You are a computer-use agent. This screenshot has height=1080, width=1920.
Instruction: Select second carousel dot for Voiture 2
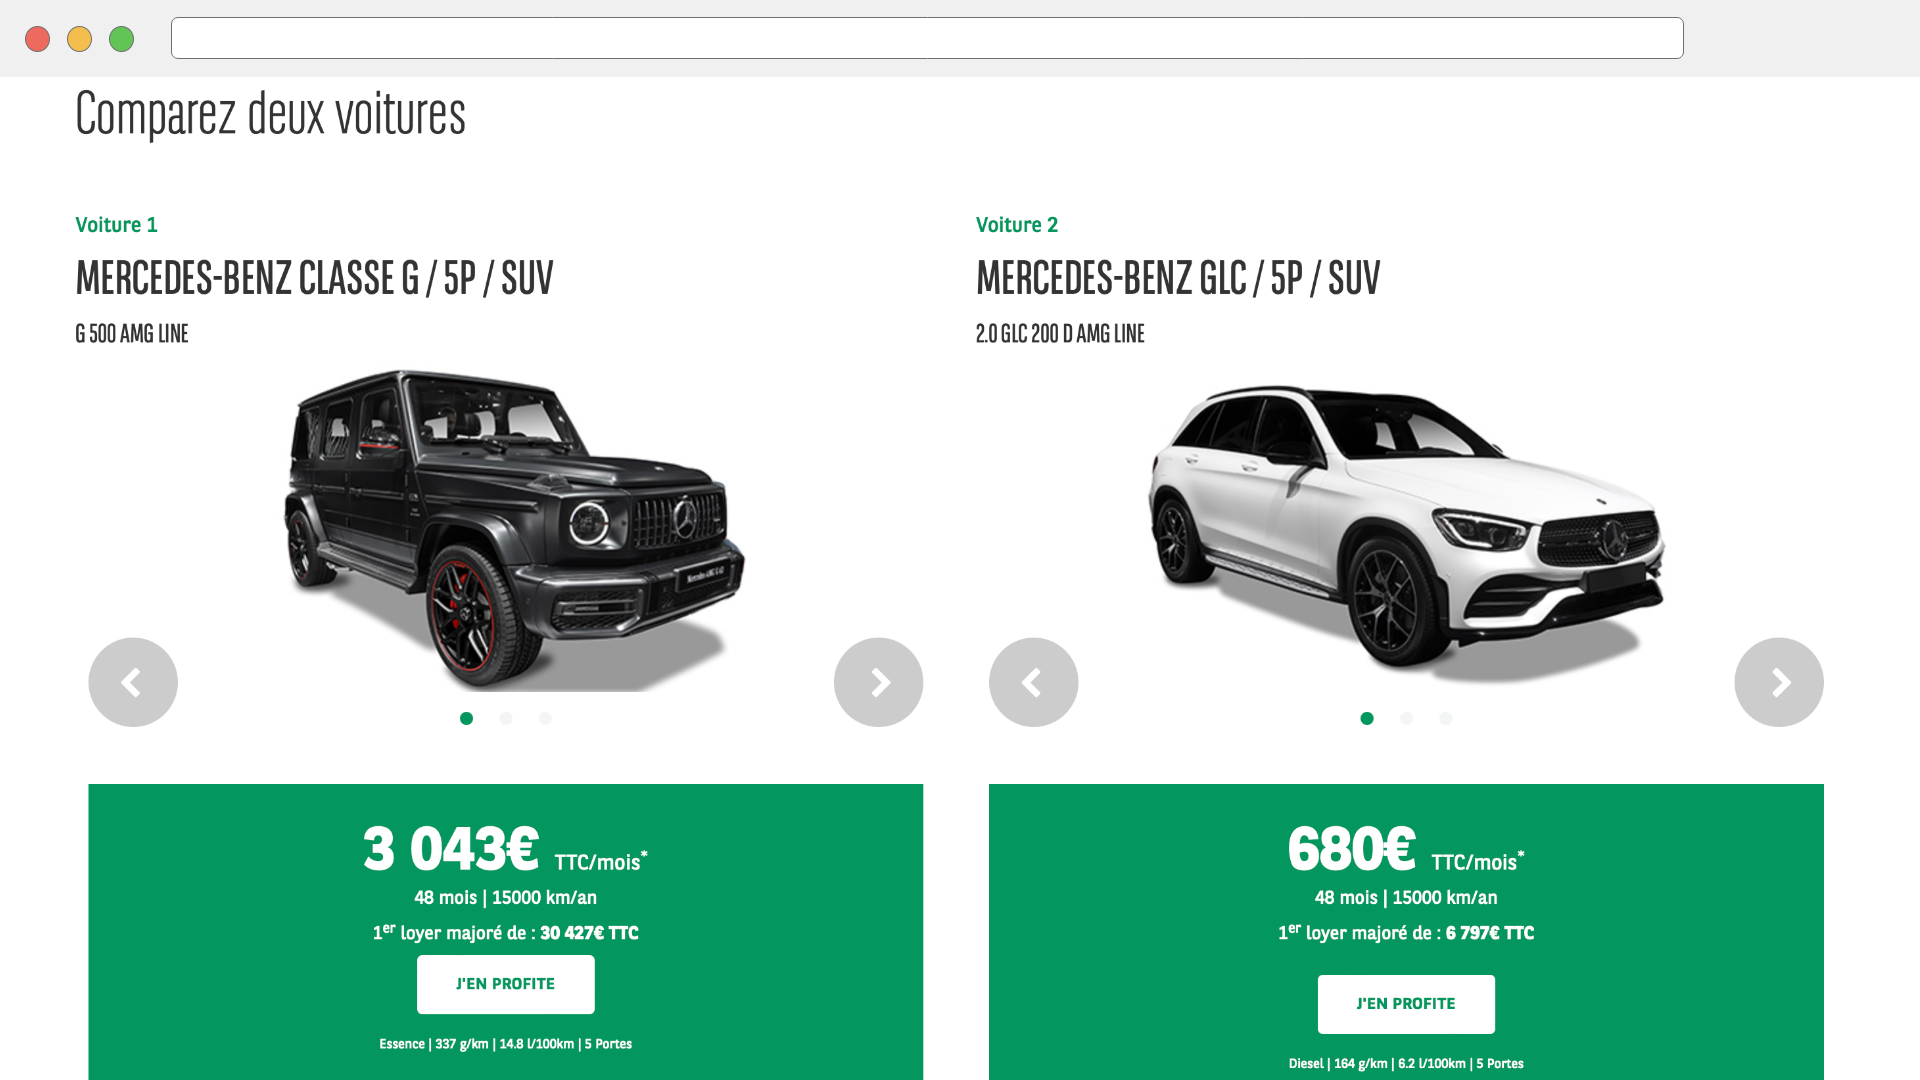click(1406, 718)
